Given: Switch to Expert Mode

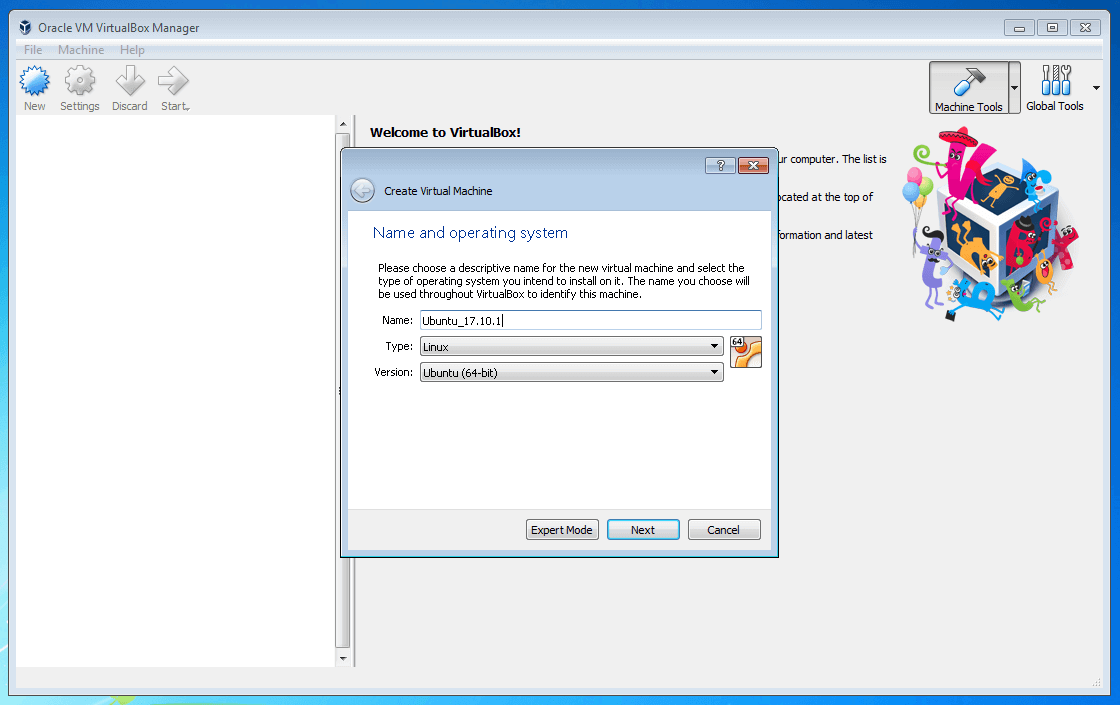Looking at the screenshot, I should coord(562,530).
